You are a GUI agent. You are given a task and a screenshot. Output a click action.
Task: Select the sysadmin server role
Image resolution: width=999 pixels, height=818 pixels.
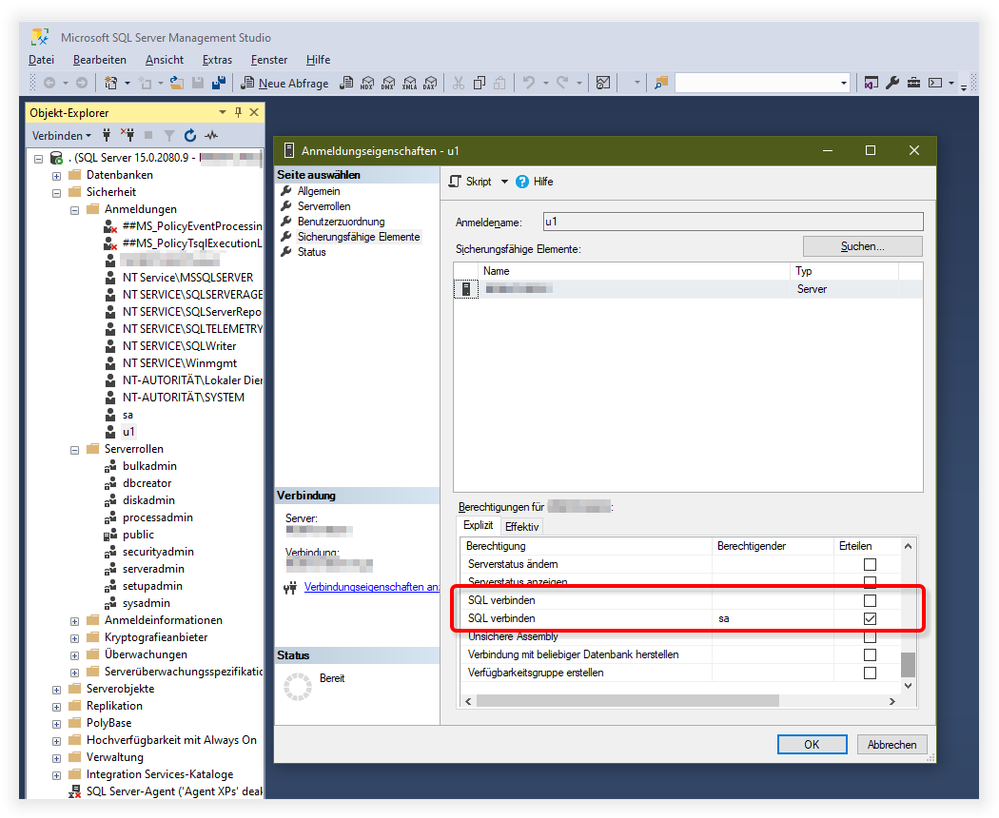pos(146,603)
